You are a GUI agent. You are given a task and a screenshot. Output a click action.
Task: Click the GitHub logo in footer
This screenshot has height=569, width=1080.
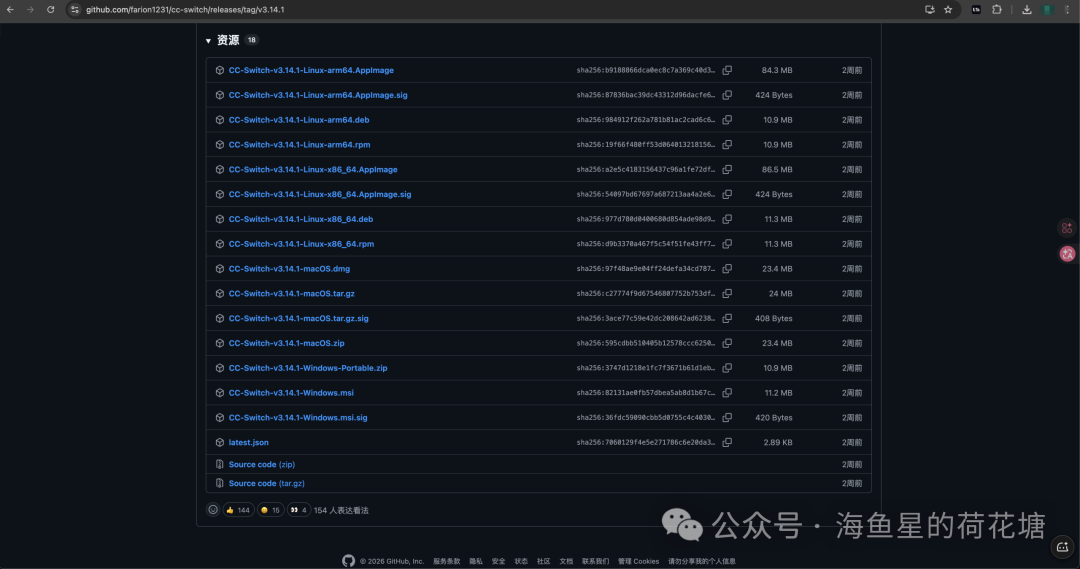[x=349, y=561]
